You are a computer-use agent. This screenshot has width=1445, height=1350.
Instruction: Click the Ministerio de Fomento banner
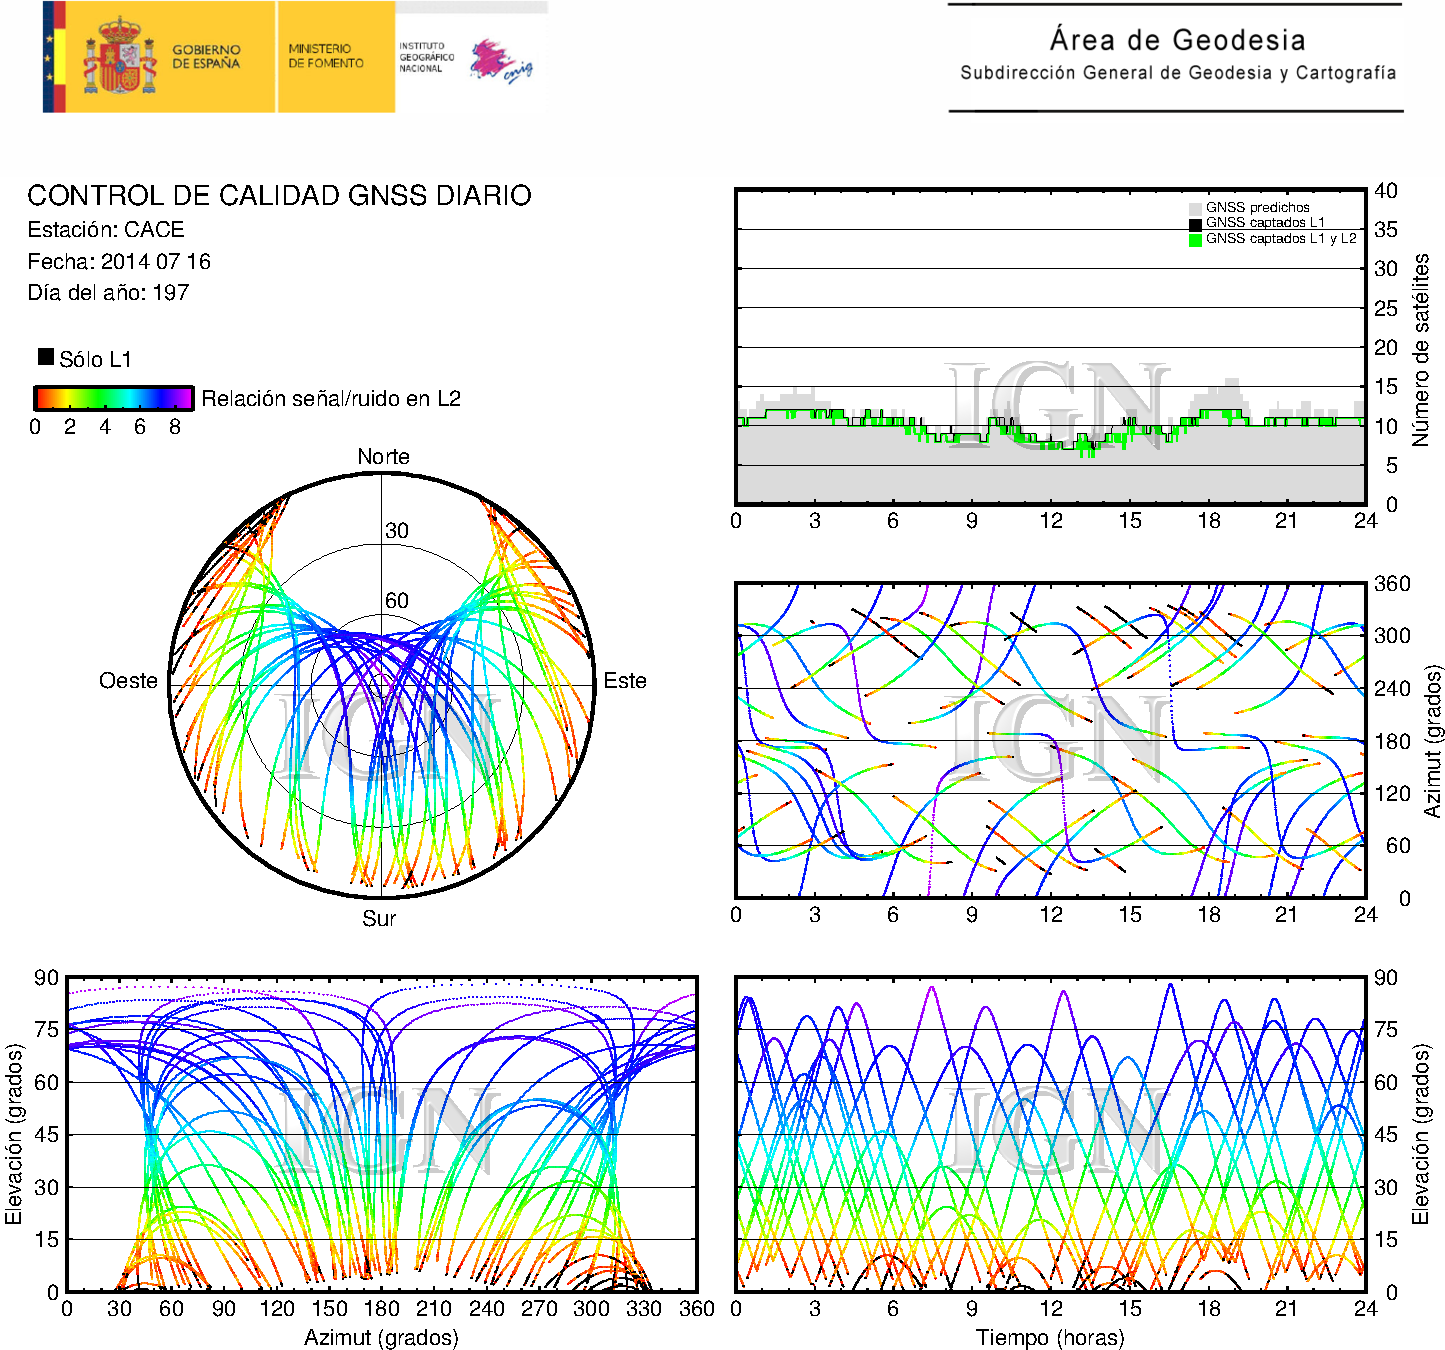pos(326,56)
